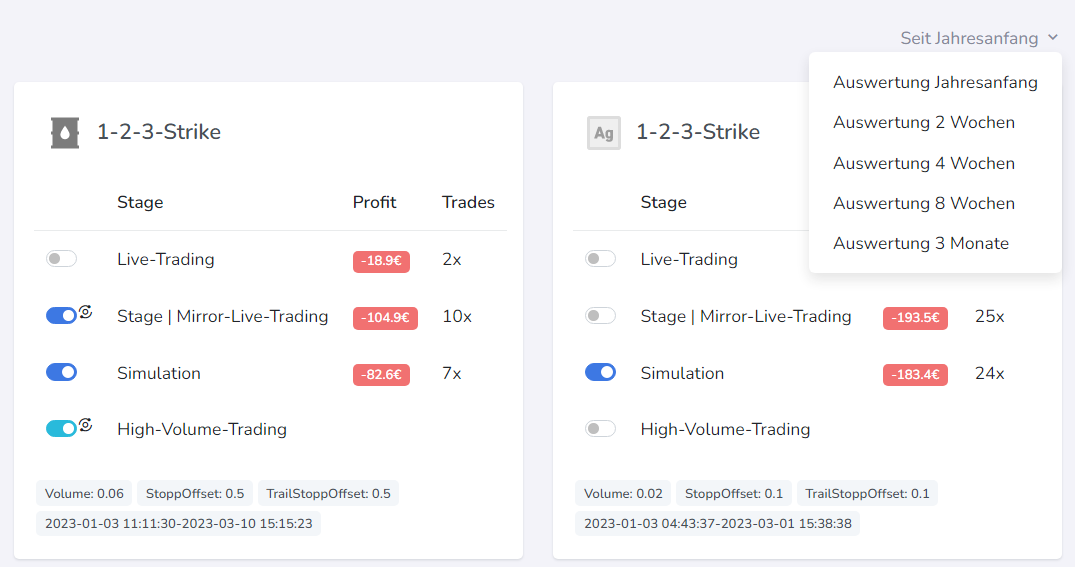The height and width of the screenshot is (567, 1075).
Task: Select Auswertung Jahresanfang option
Action: coord(935,82)
